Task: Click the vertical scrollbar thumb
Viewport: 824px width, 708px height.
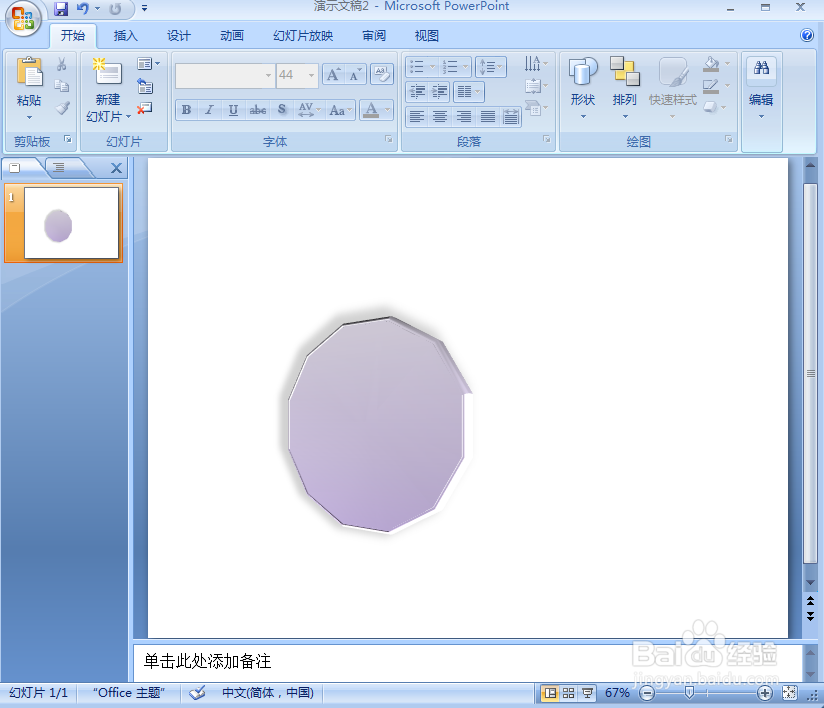Action: pyautogui.click(x=810, y=373)
